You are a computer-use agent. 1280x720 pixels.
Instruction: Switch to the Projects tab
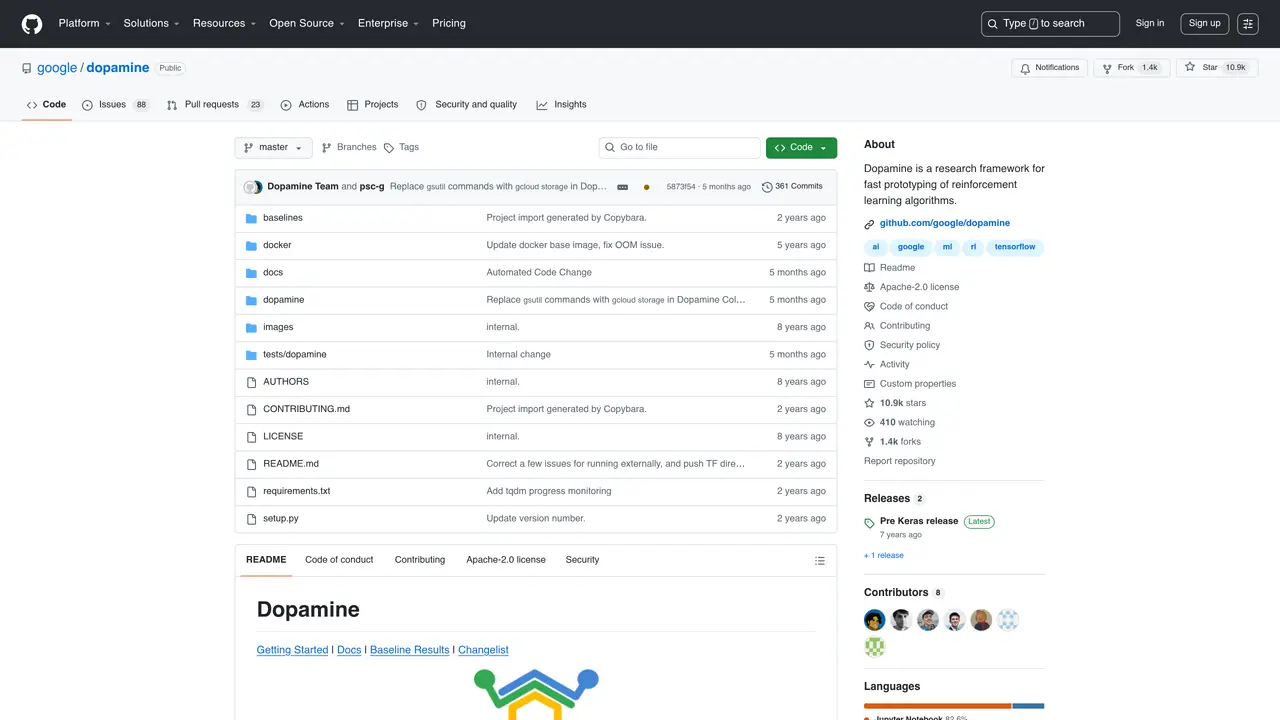[373, 104]
